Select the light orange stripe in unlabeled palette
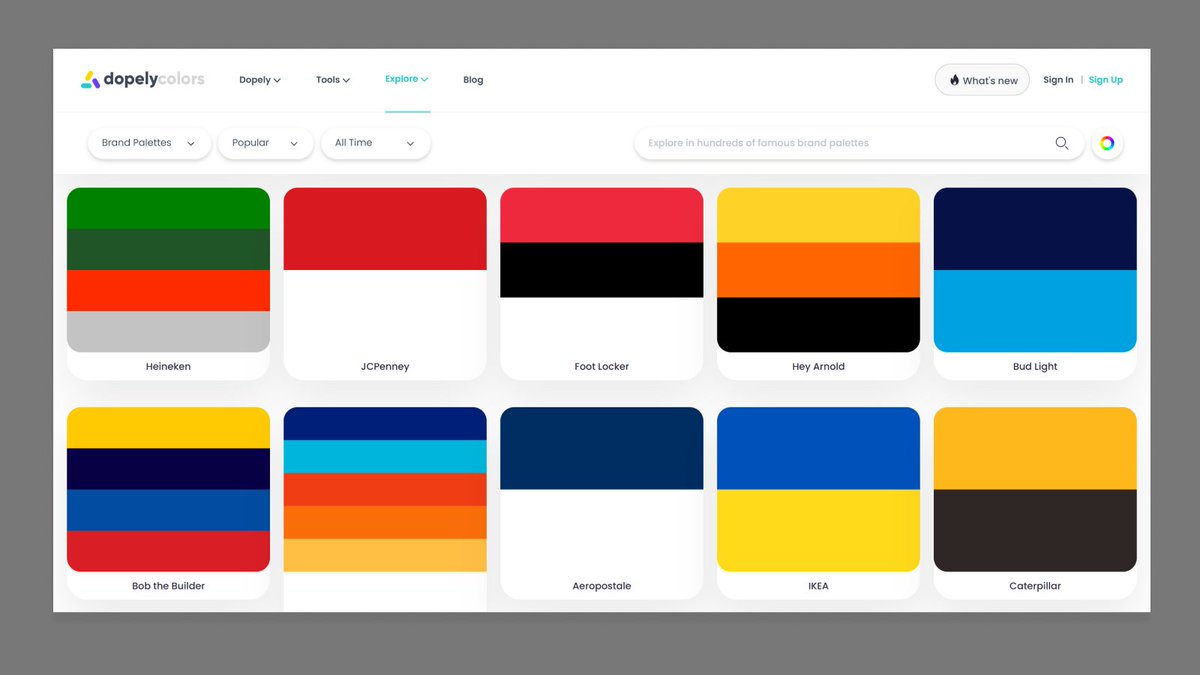The width and height of the screenshot is (1200, 675). [385, 555]
